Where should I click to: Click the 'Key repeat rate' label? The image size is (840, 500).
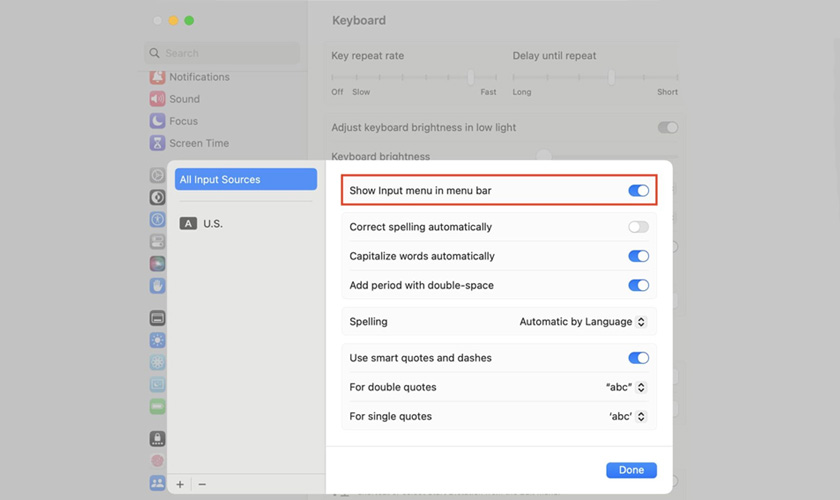(x=368, y=56)
